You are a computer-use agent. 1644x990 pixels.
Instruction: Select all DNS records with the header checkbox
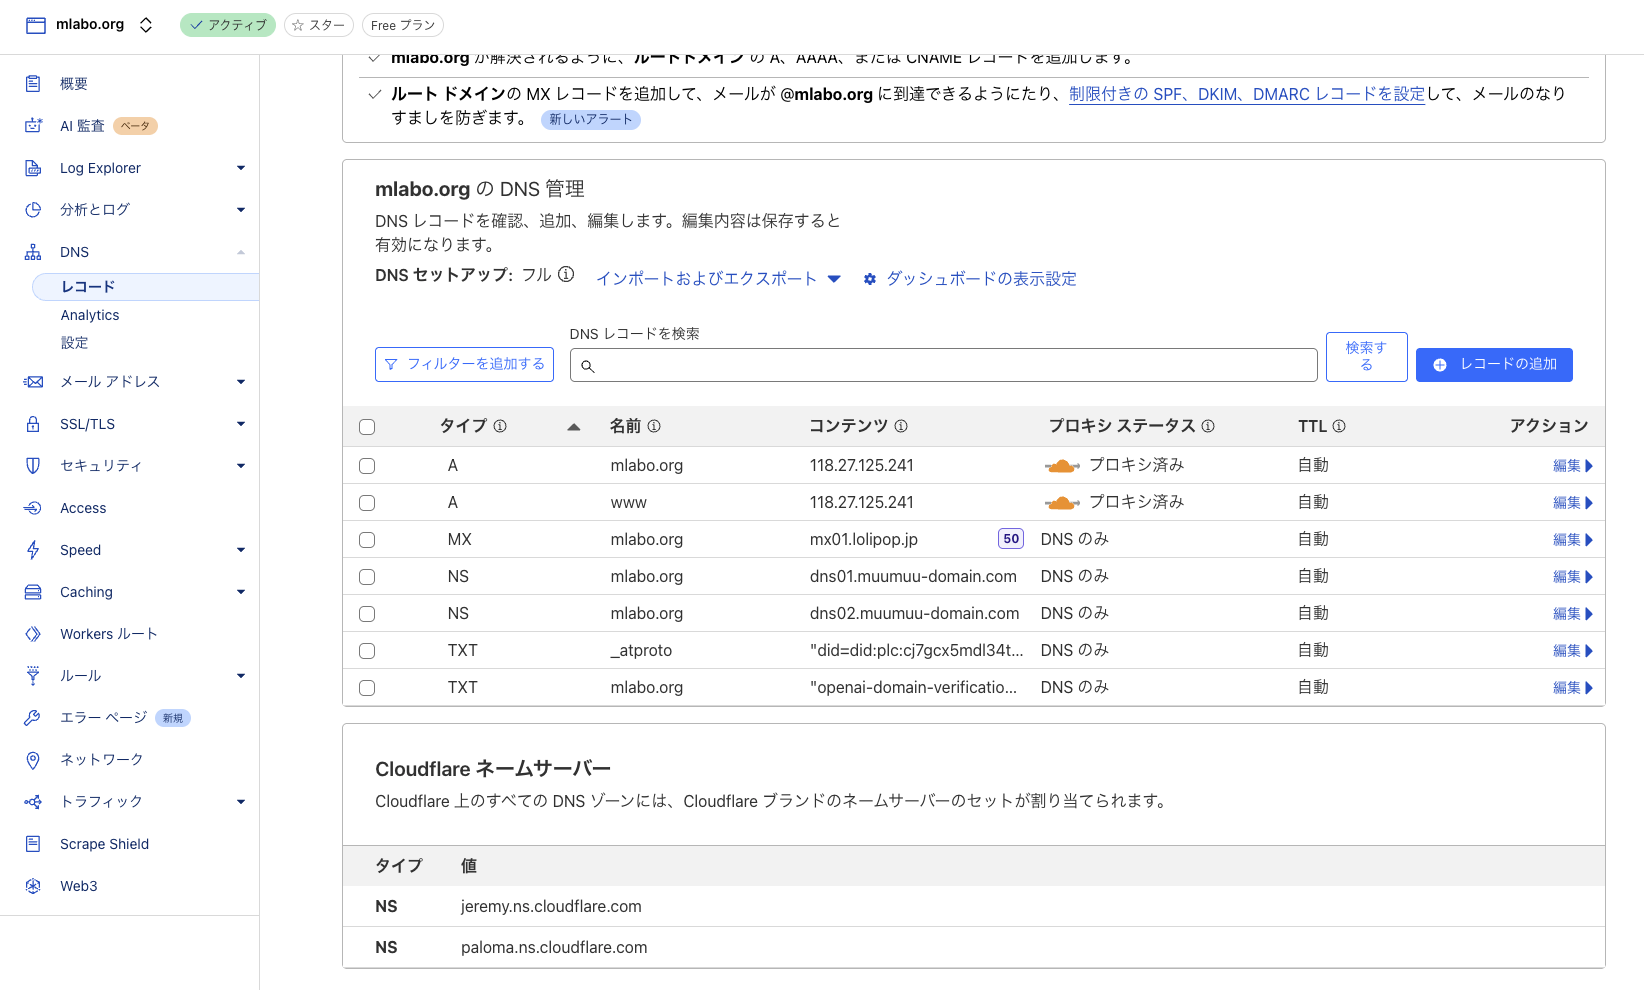click(x=367, y=426)
